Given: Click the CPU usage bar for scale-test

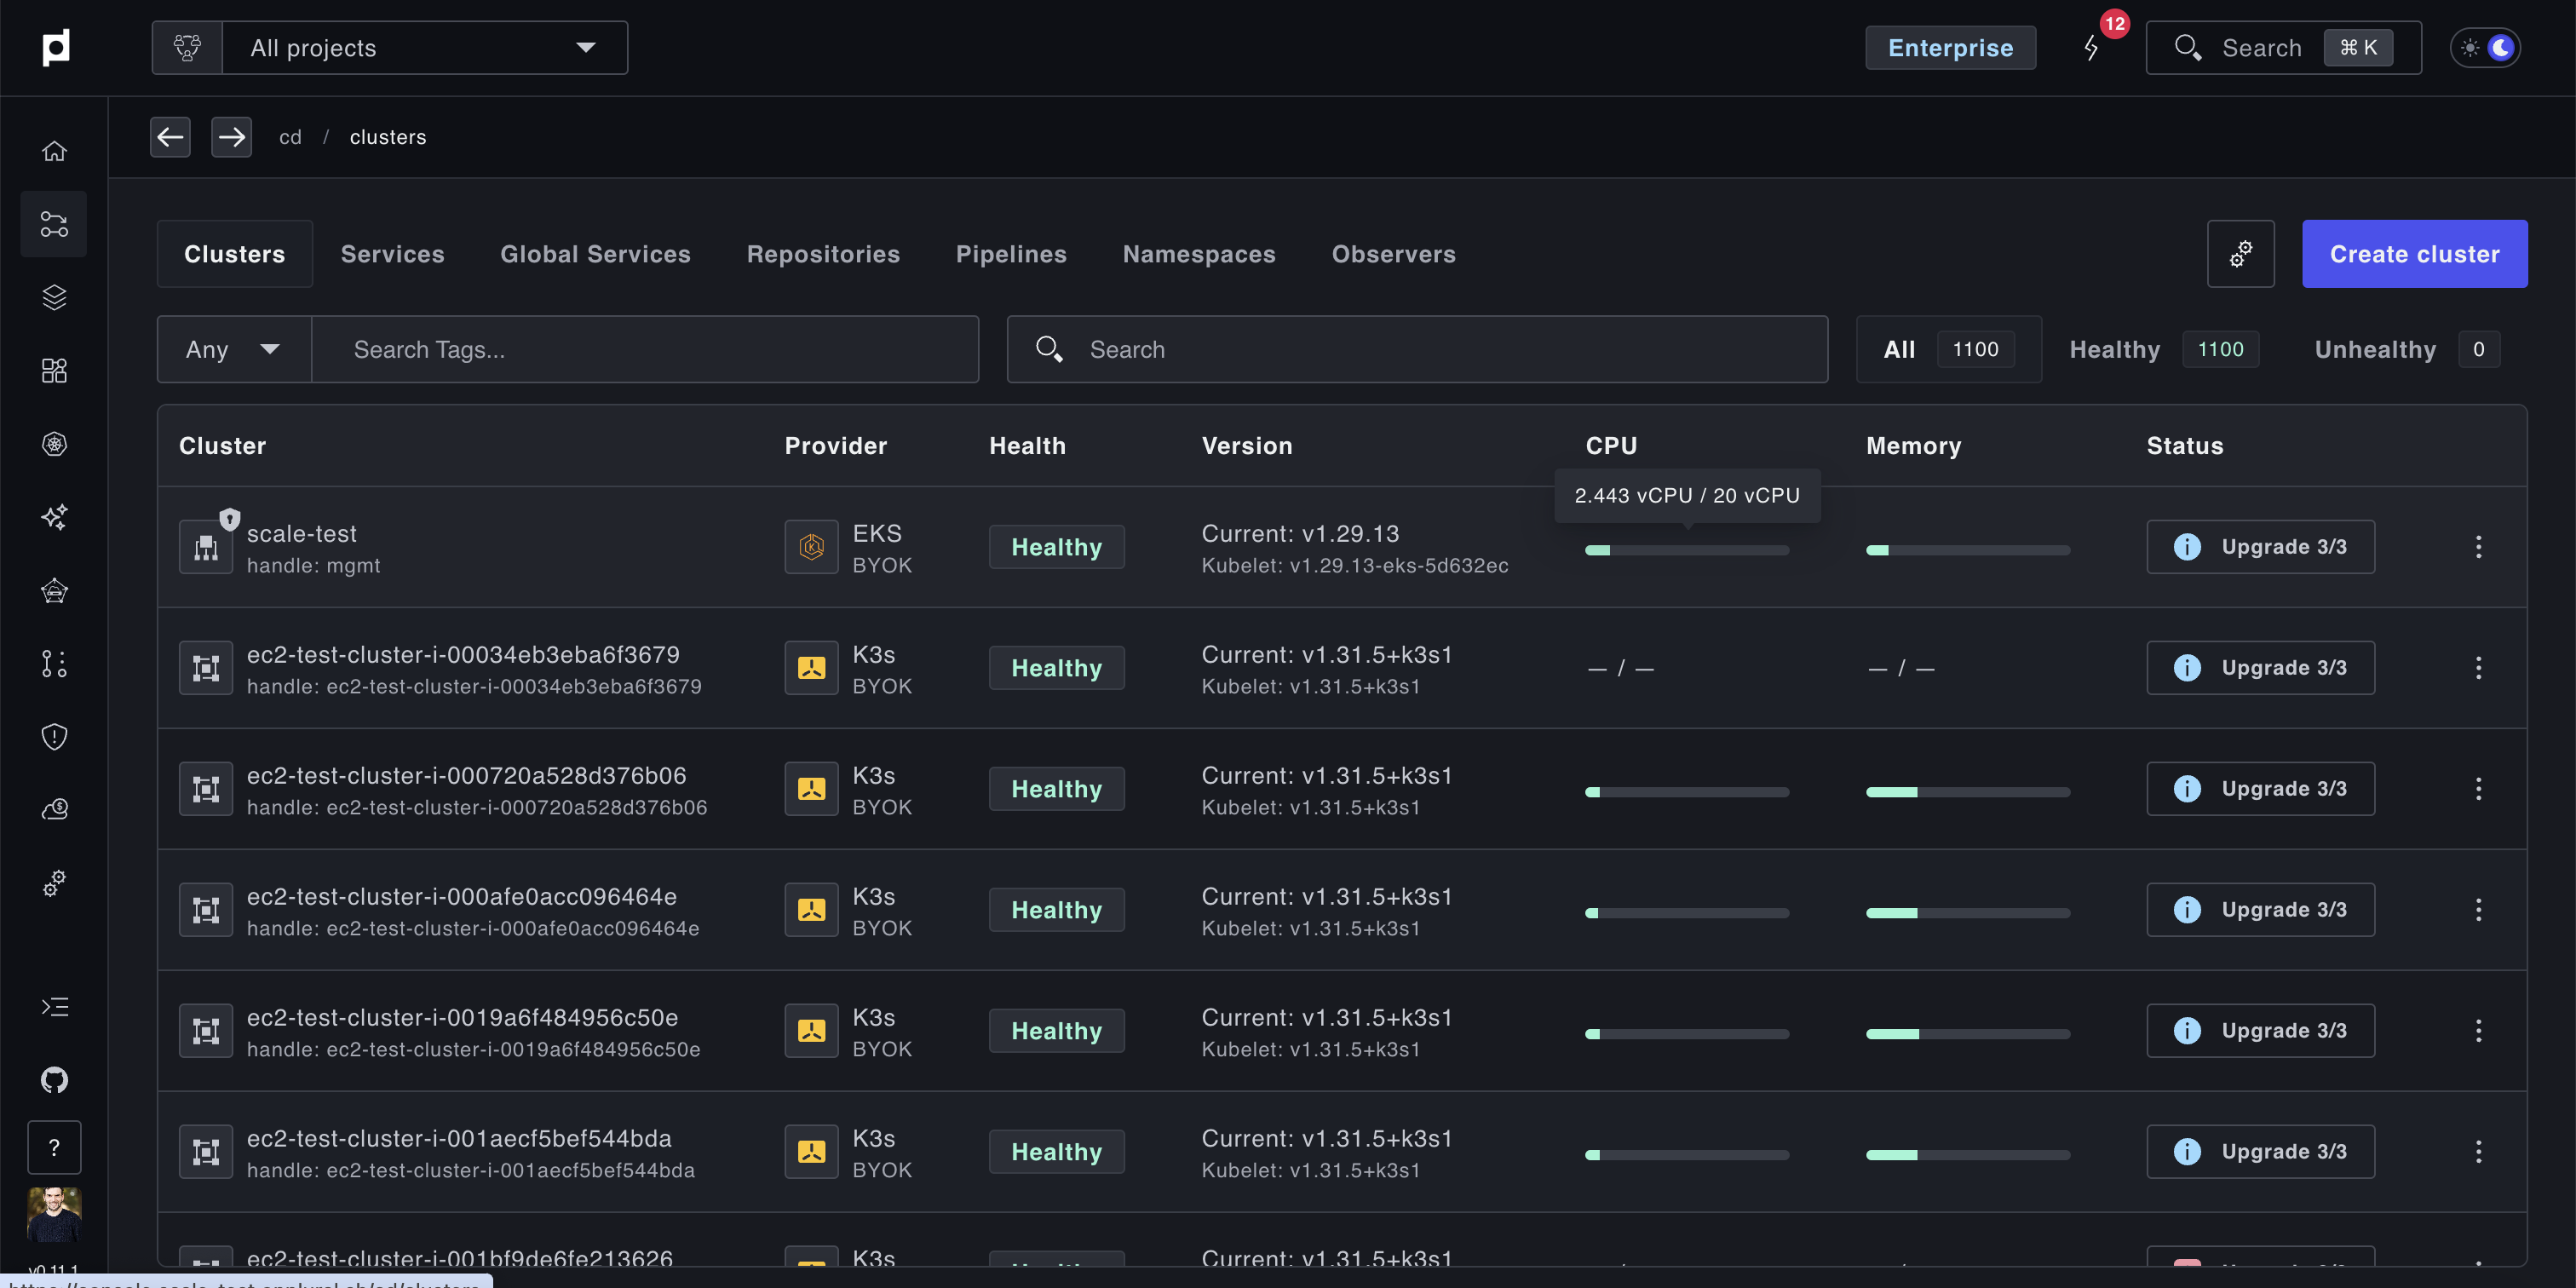Looking at the screenshot, I should point(1687,550).
